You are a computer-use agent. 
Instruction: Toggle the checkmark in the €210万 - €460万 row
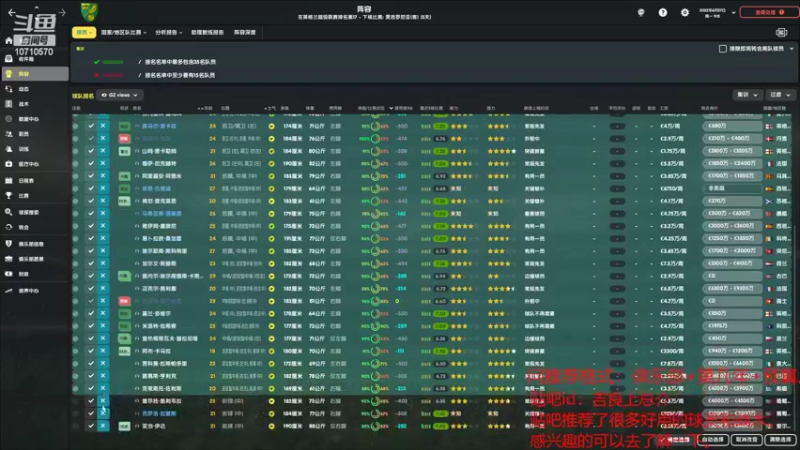(91, 138)
